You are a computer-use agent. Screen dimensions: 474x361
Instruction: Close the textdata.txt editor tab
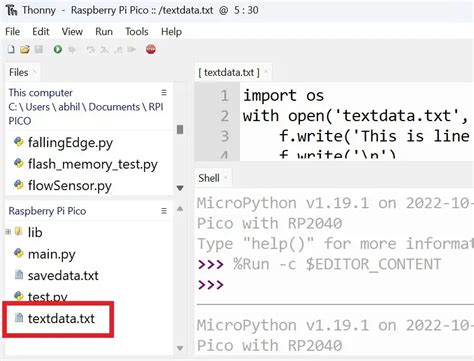(266, 71)
